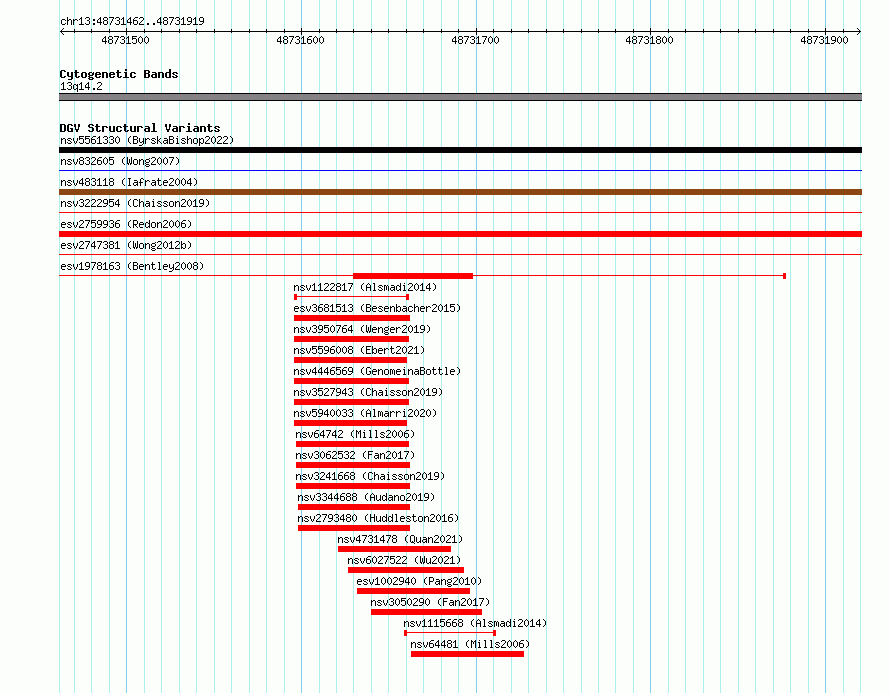Click nsv4731478 (Quan2021) label
The height and width of the screenshot is (693, 890).
[x=400, y=539]
